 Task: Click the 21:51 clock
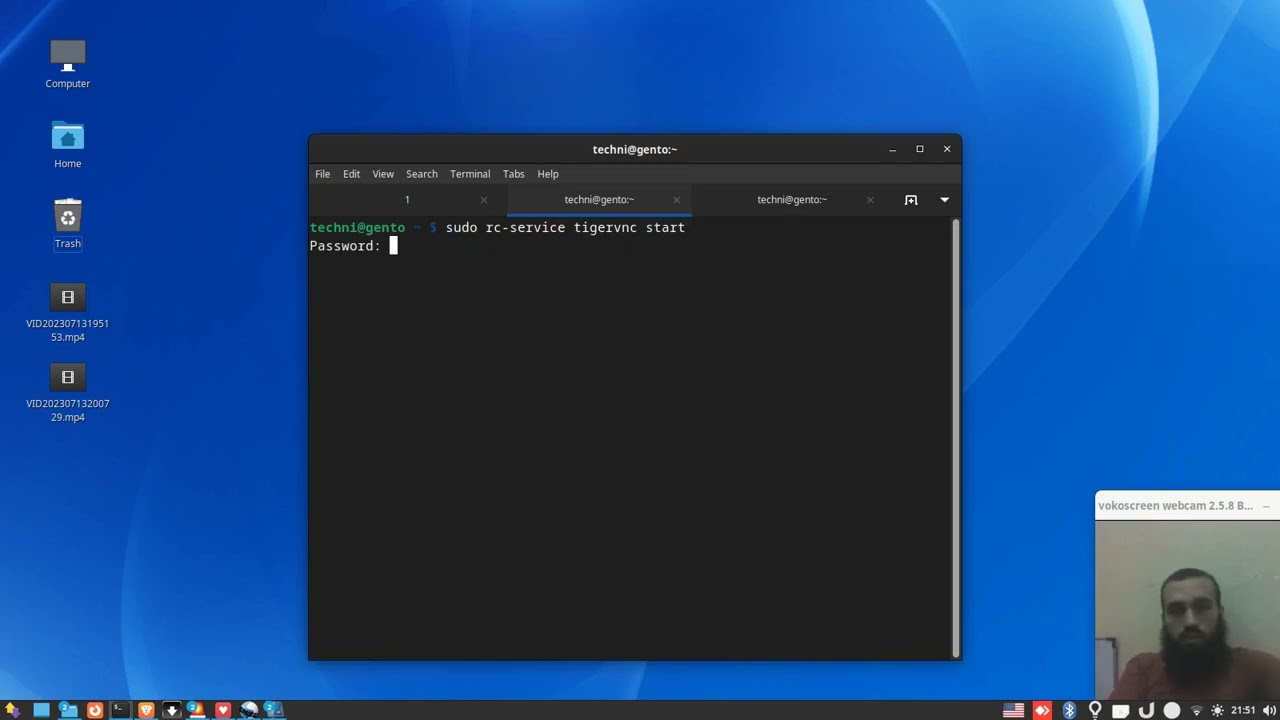1243,711
